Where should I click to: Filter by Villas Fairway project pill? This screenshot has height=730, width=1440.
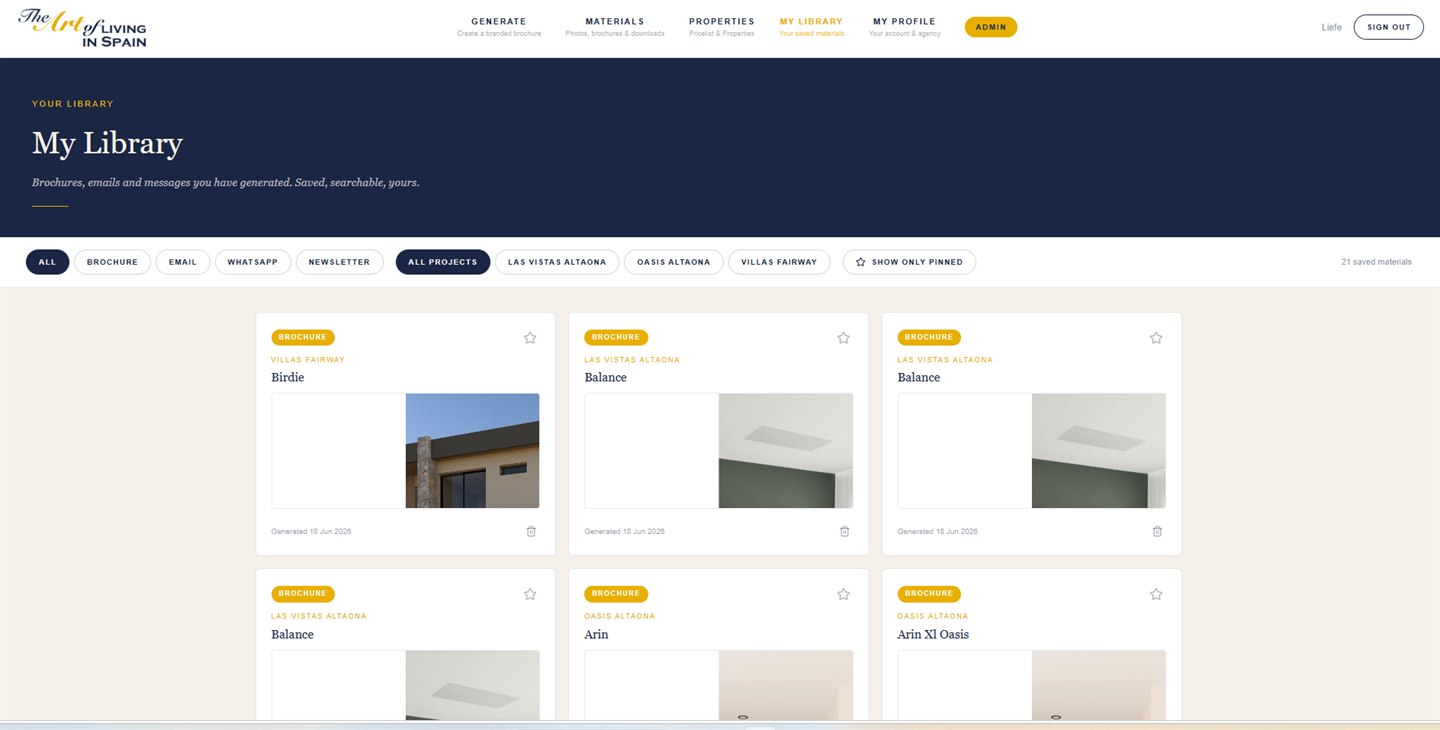pyautogui.click(x=779, y=262)
